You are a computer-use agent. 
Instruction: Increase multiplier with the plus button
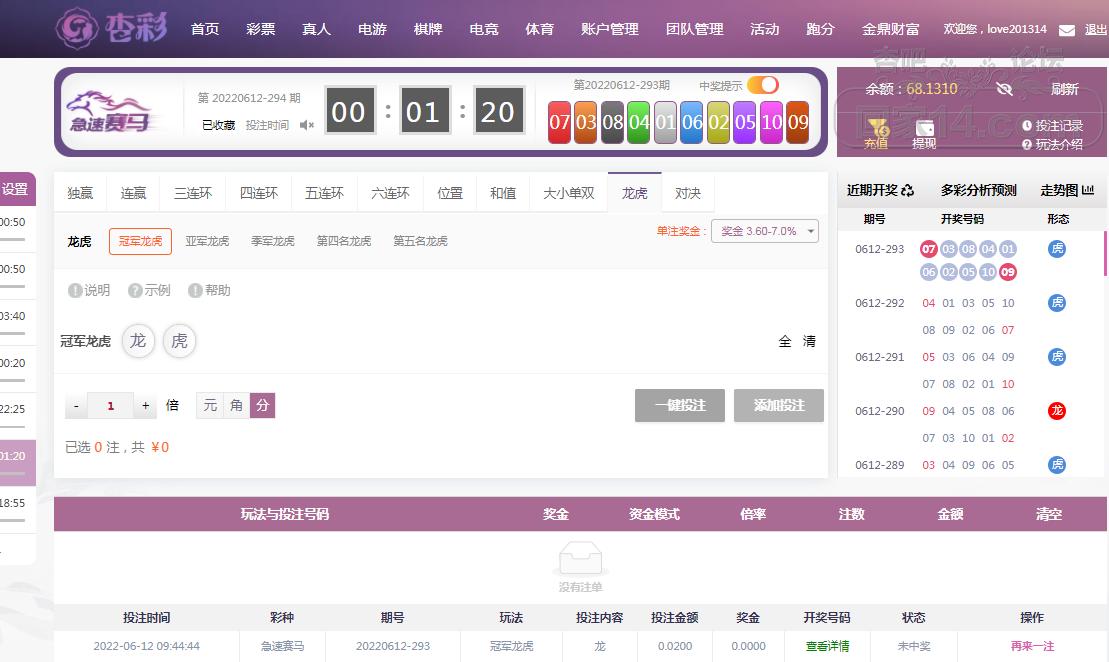point(146,405)
